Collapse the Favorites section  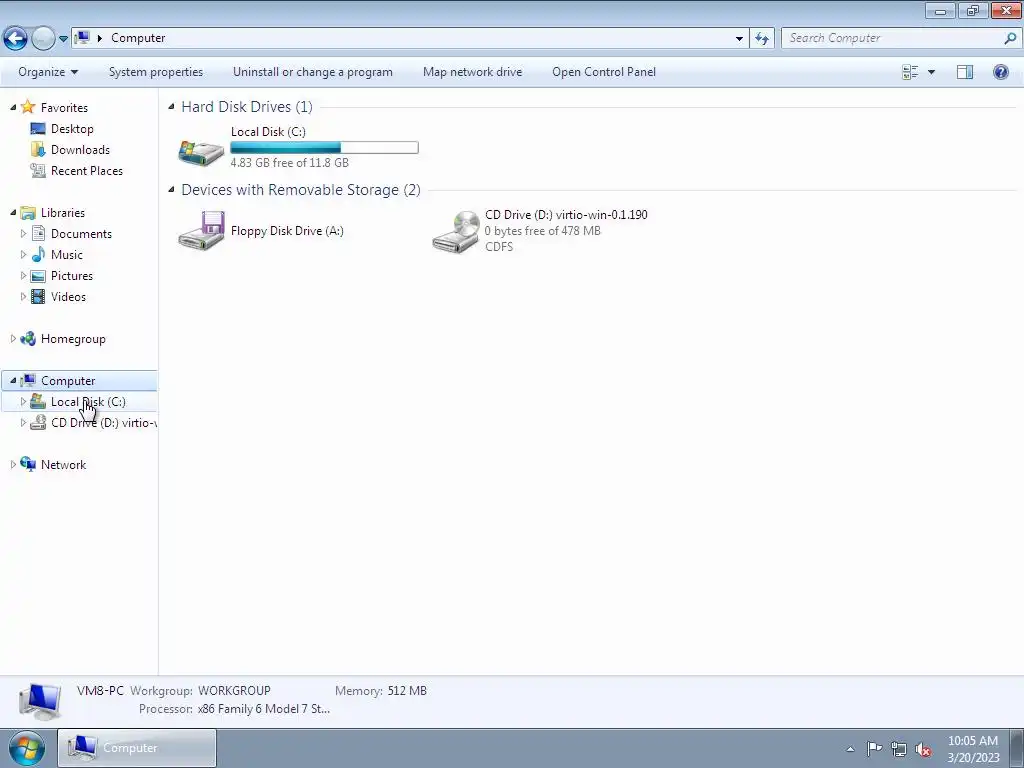click(x=13, y=107)
